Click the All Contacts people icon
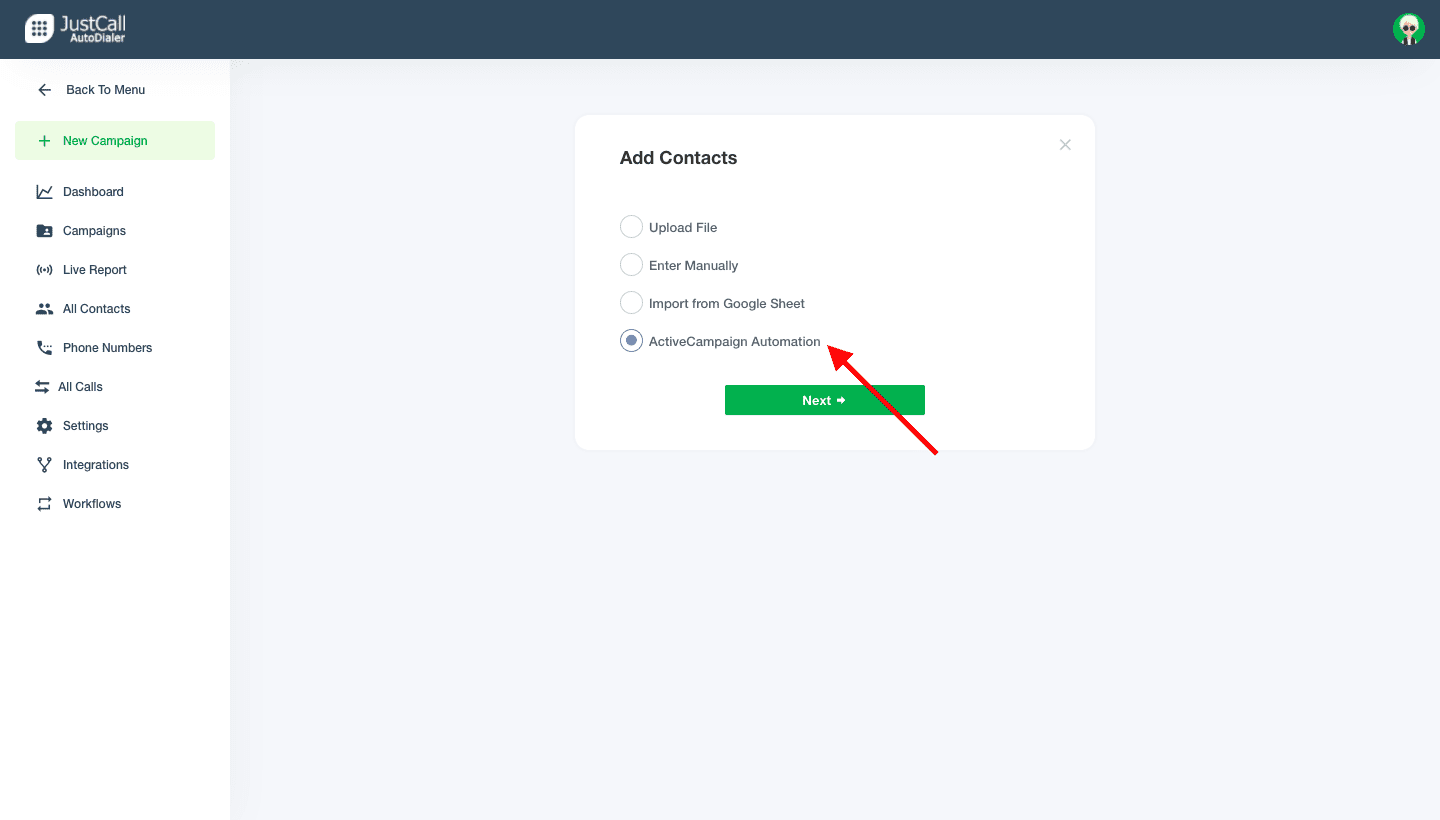The image size is (1440, 820). point(44,309)
